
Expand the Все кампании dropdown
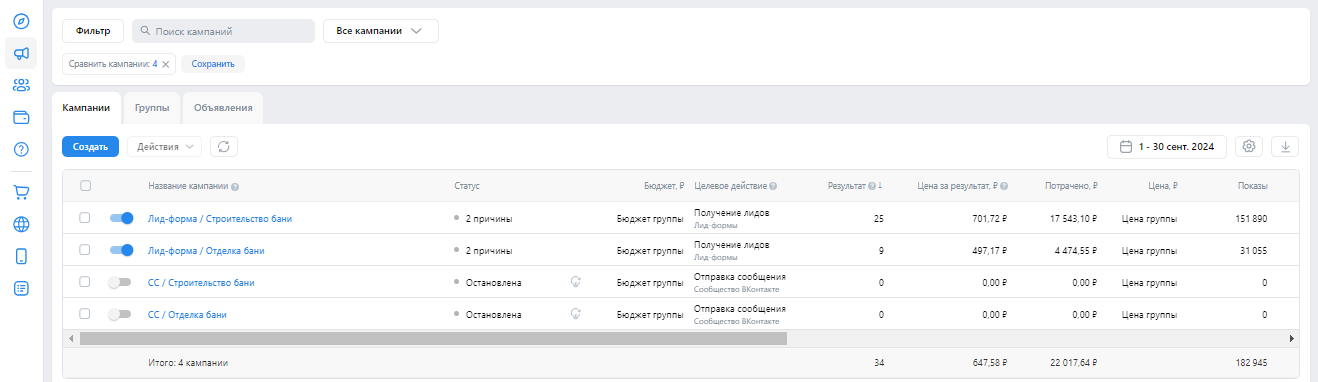coord(380,31)
